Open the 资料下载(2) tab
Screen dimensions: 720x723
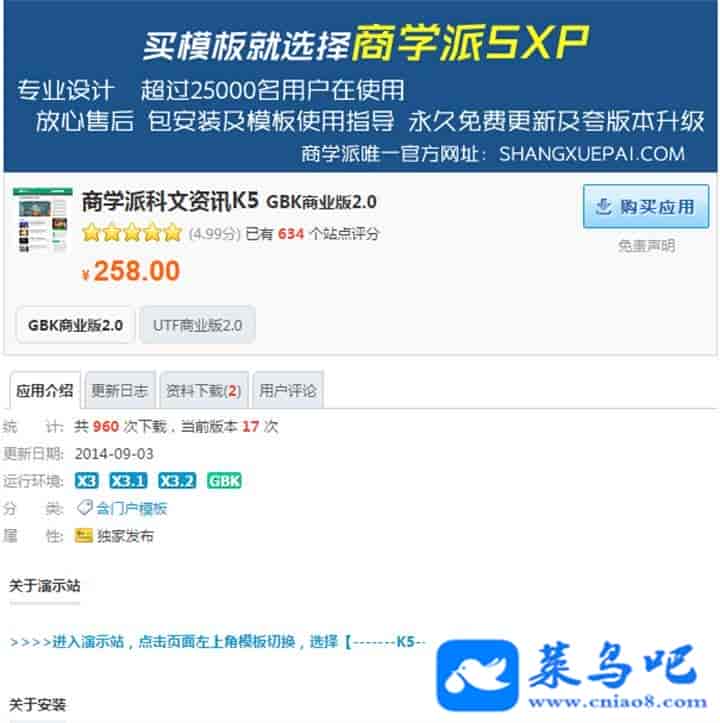203,391
